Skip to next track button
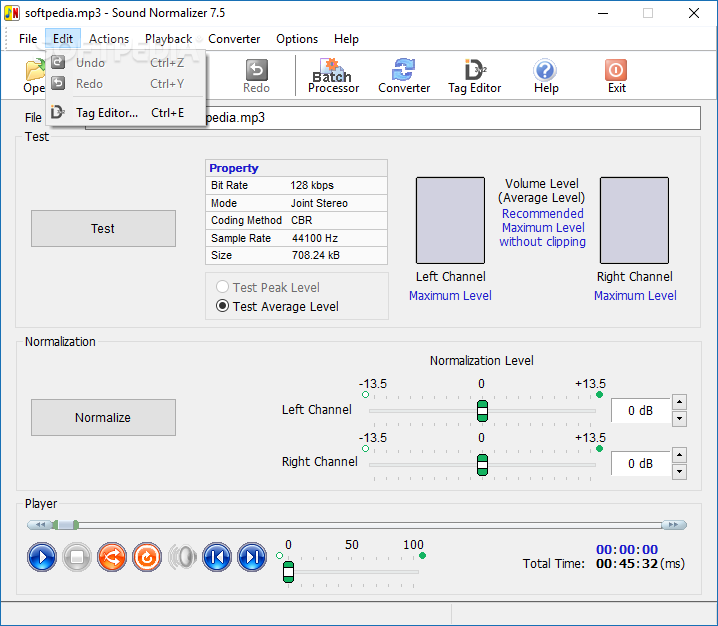Viewport: 718px width, 626px height. tap(252, 557)
